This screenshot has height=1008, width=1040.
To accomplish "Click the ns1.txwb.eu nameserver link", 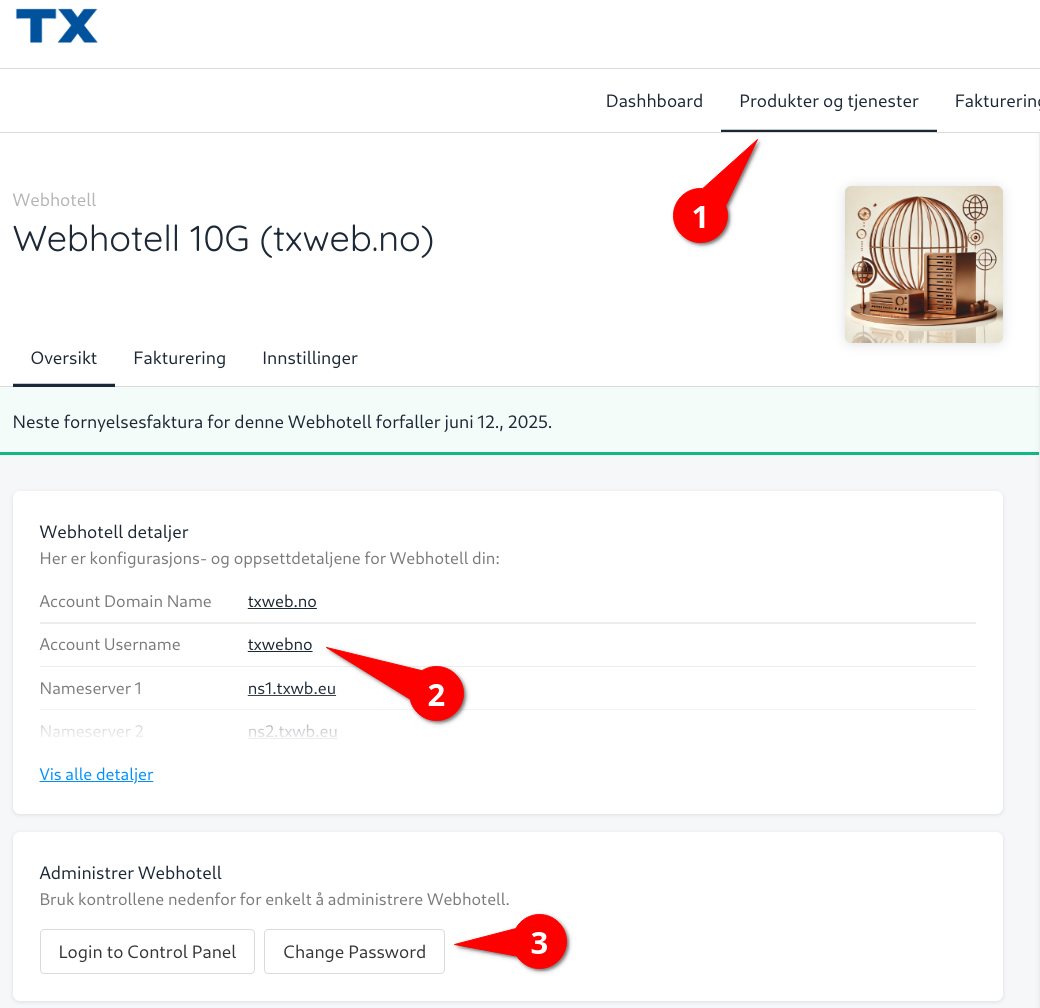I will (x=292, y=688).
